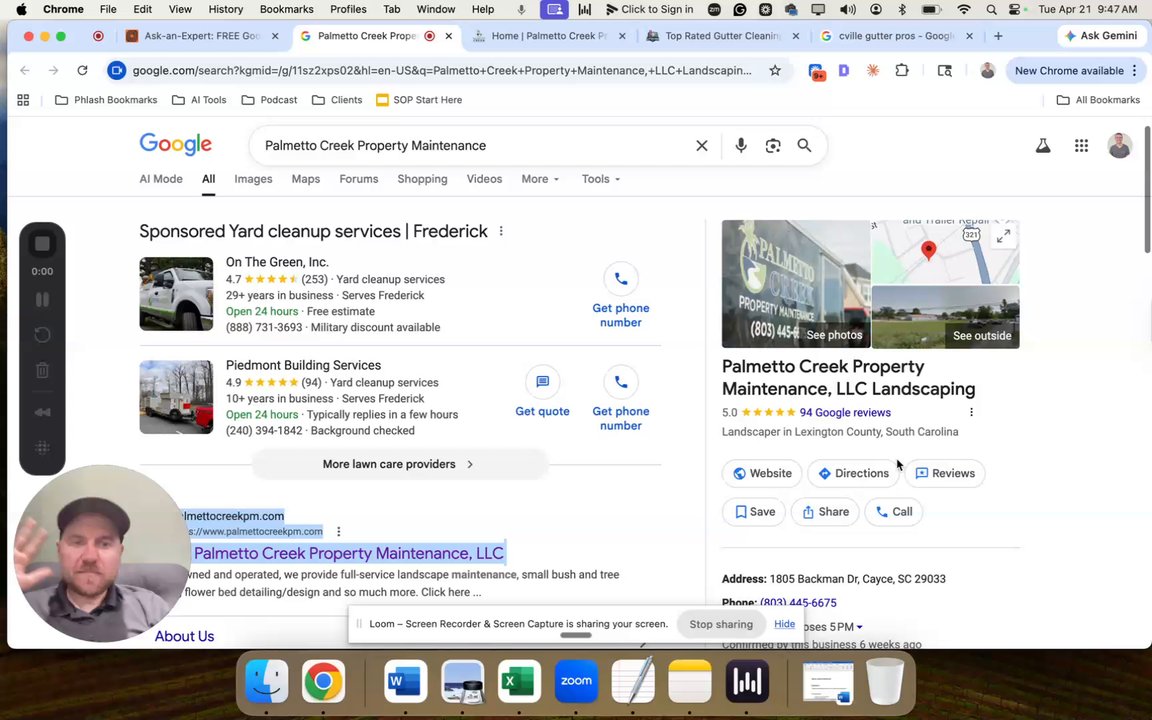Image resolution: width=1152 pixels, height=720 pixels.
Task: Open the All Bookmarks folder
Action: (x=1098, y=100)
